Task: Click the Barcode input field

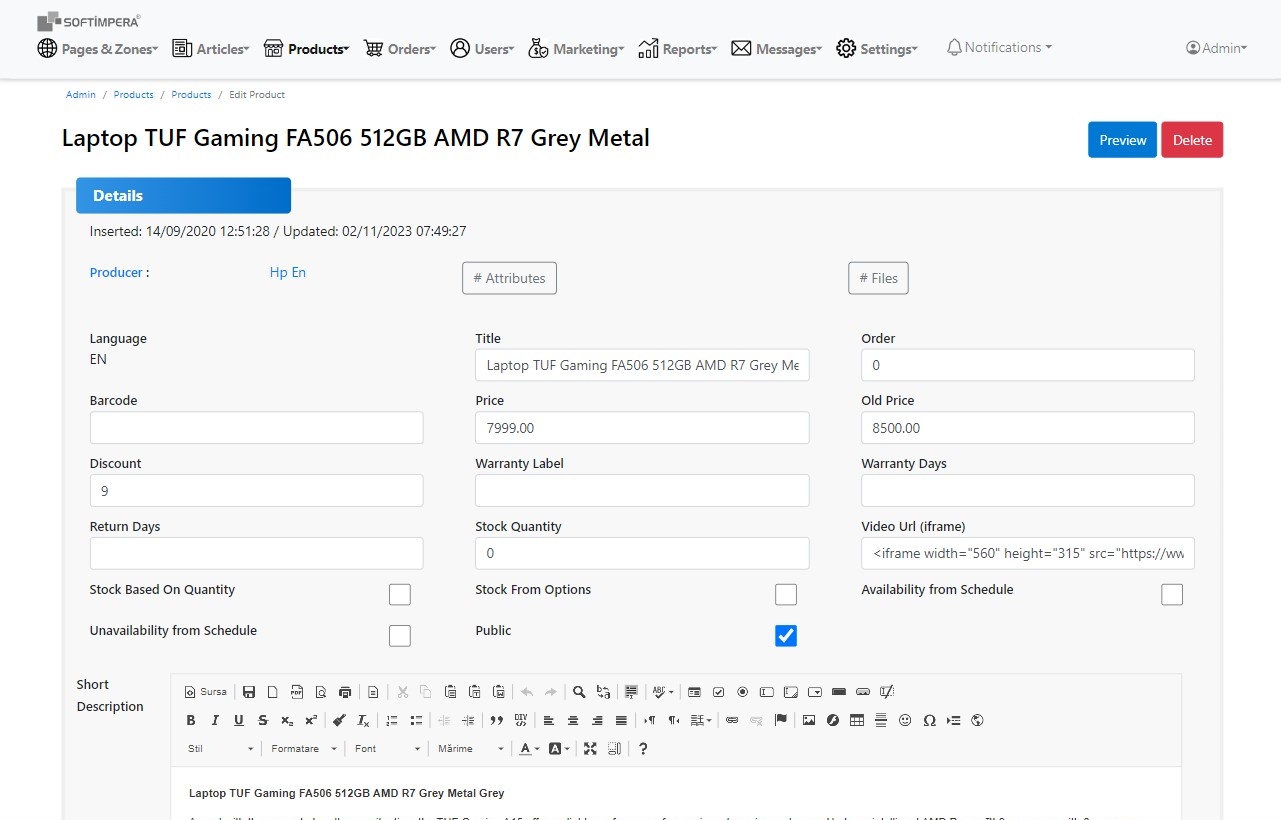Action: [256, 428]
